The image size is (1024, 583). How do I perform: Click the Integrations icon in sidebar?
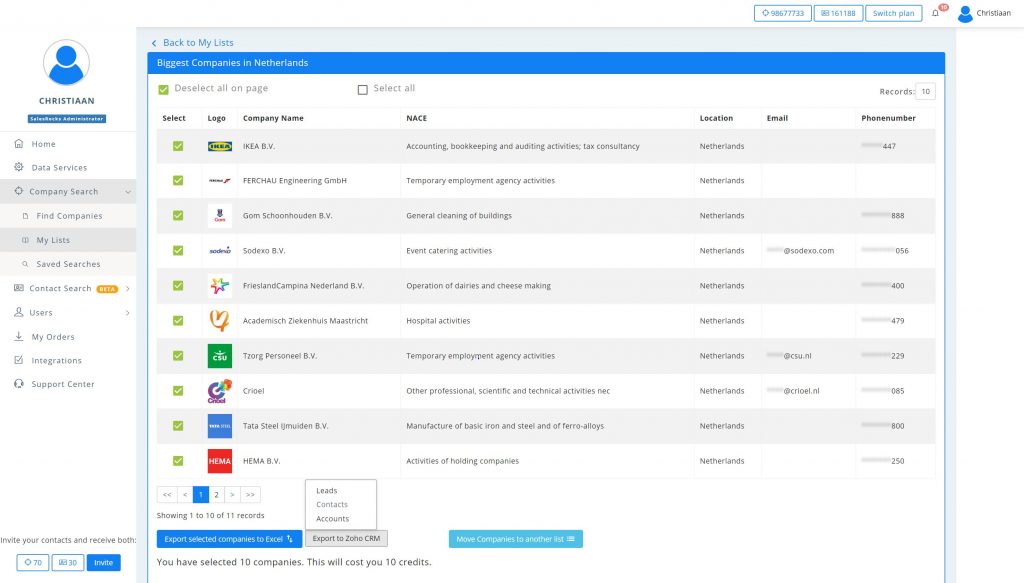[x=19, y=361]
